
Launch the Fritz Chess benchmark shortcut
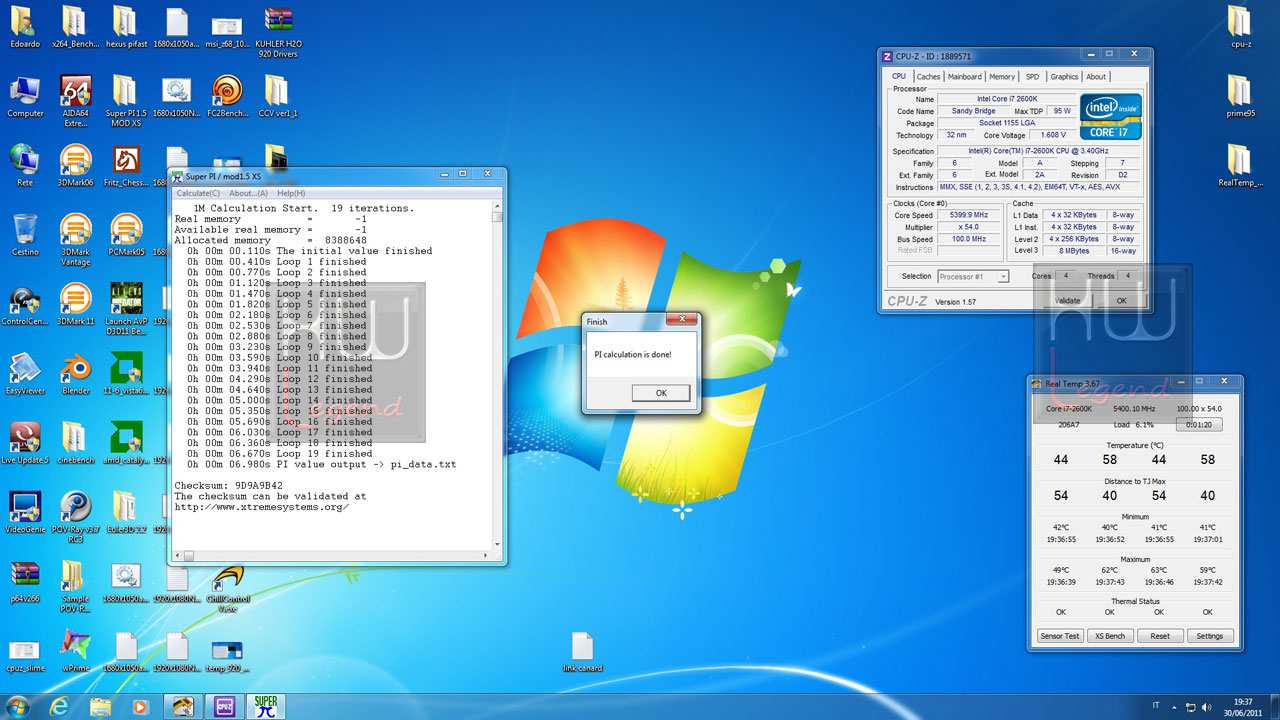point(125,166)
